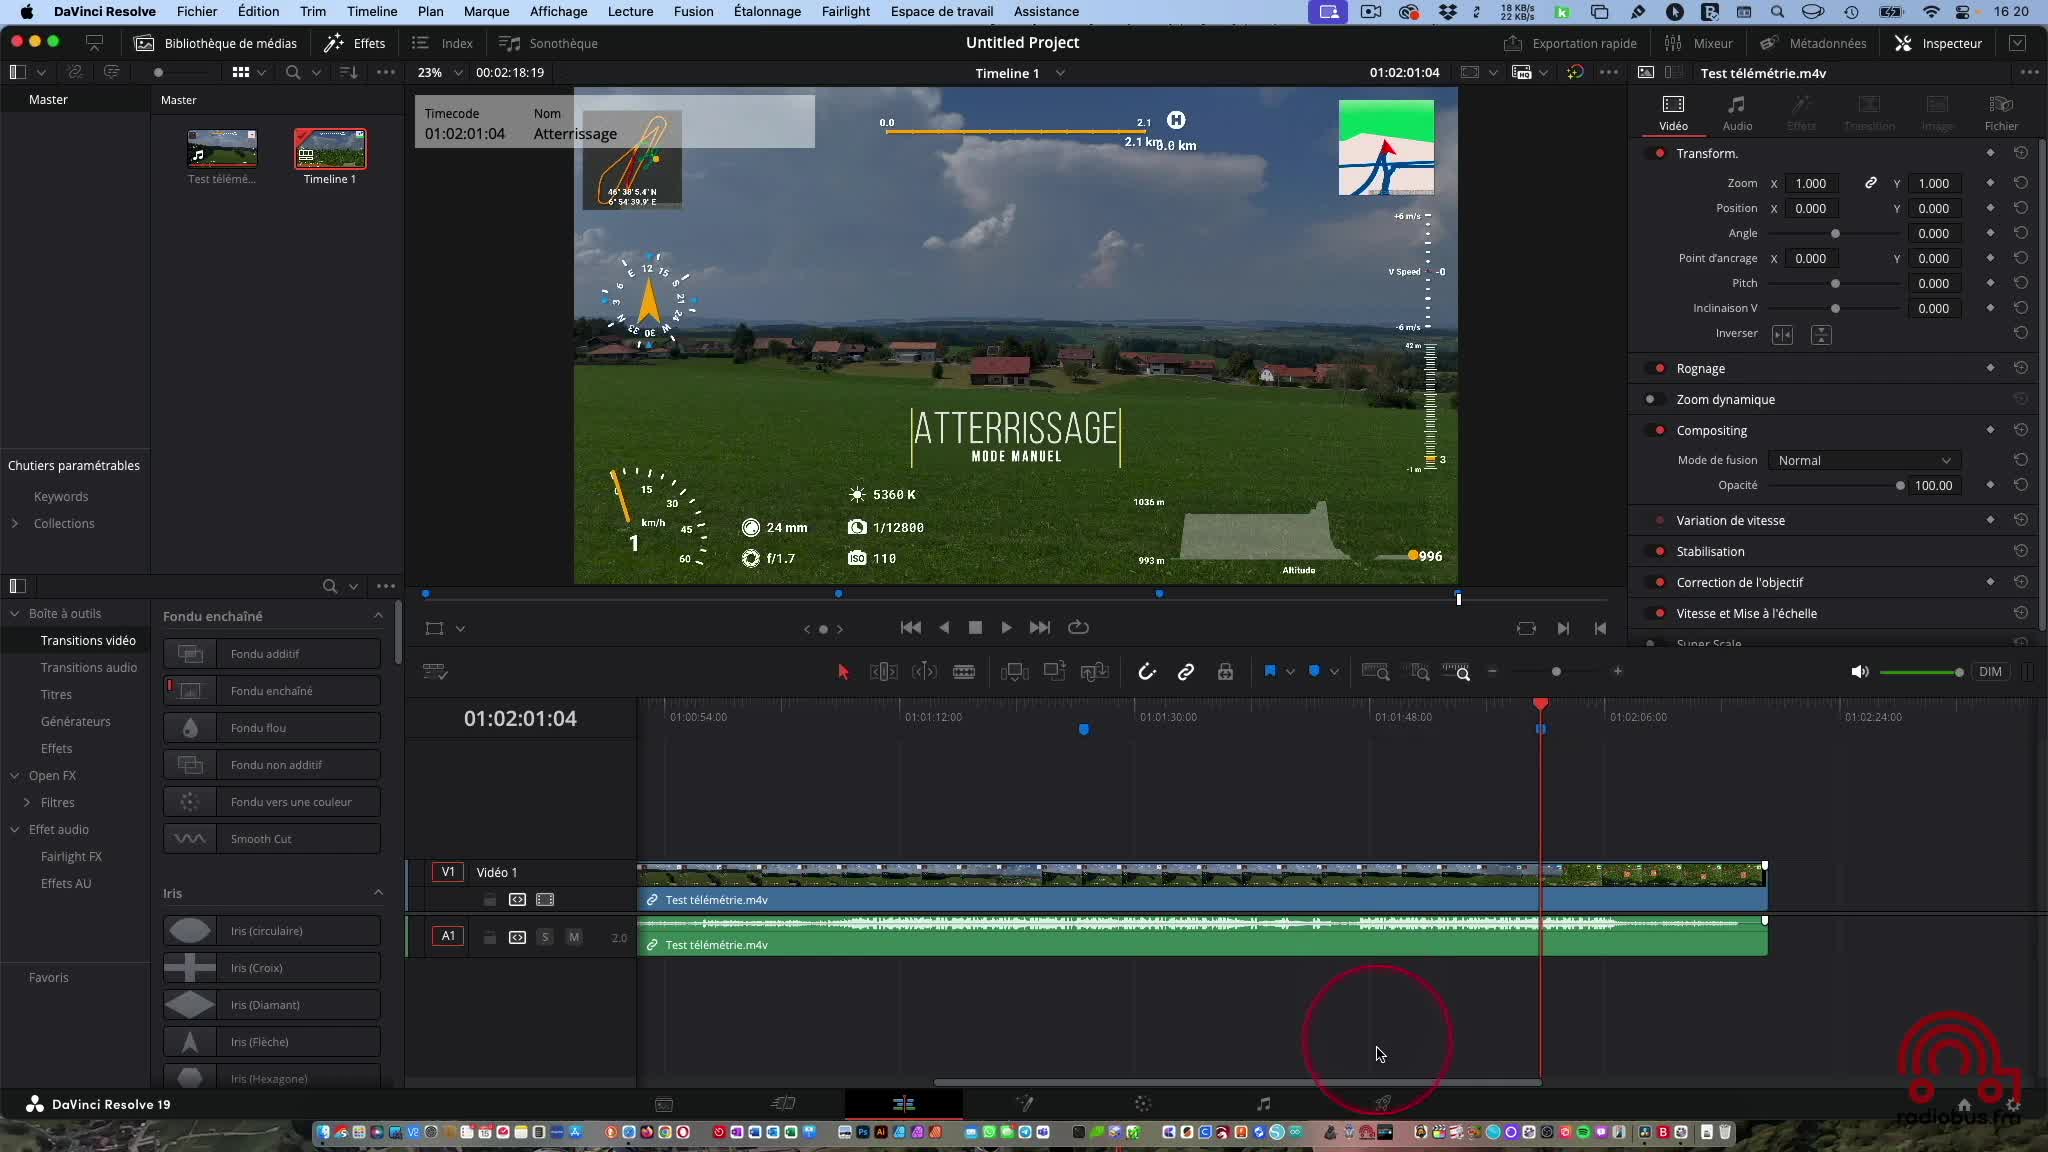Image resolution: width=2048 pixels, height=1152 pixels.
Task: Mute audio track A1 with M button
Action: (574, 937)
